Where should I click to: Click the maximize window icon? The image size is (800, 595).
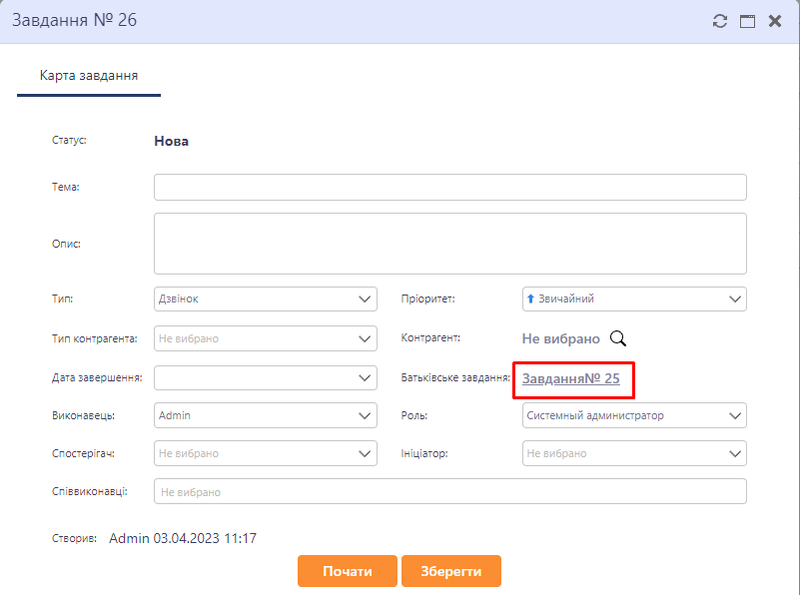746,21
